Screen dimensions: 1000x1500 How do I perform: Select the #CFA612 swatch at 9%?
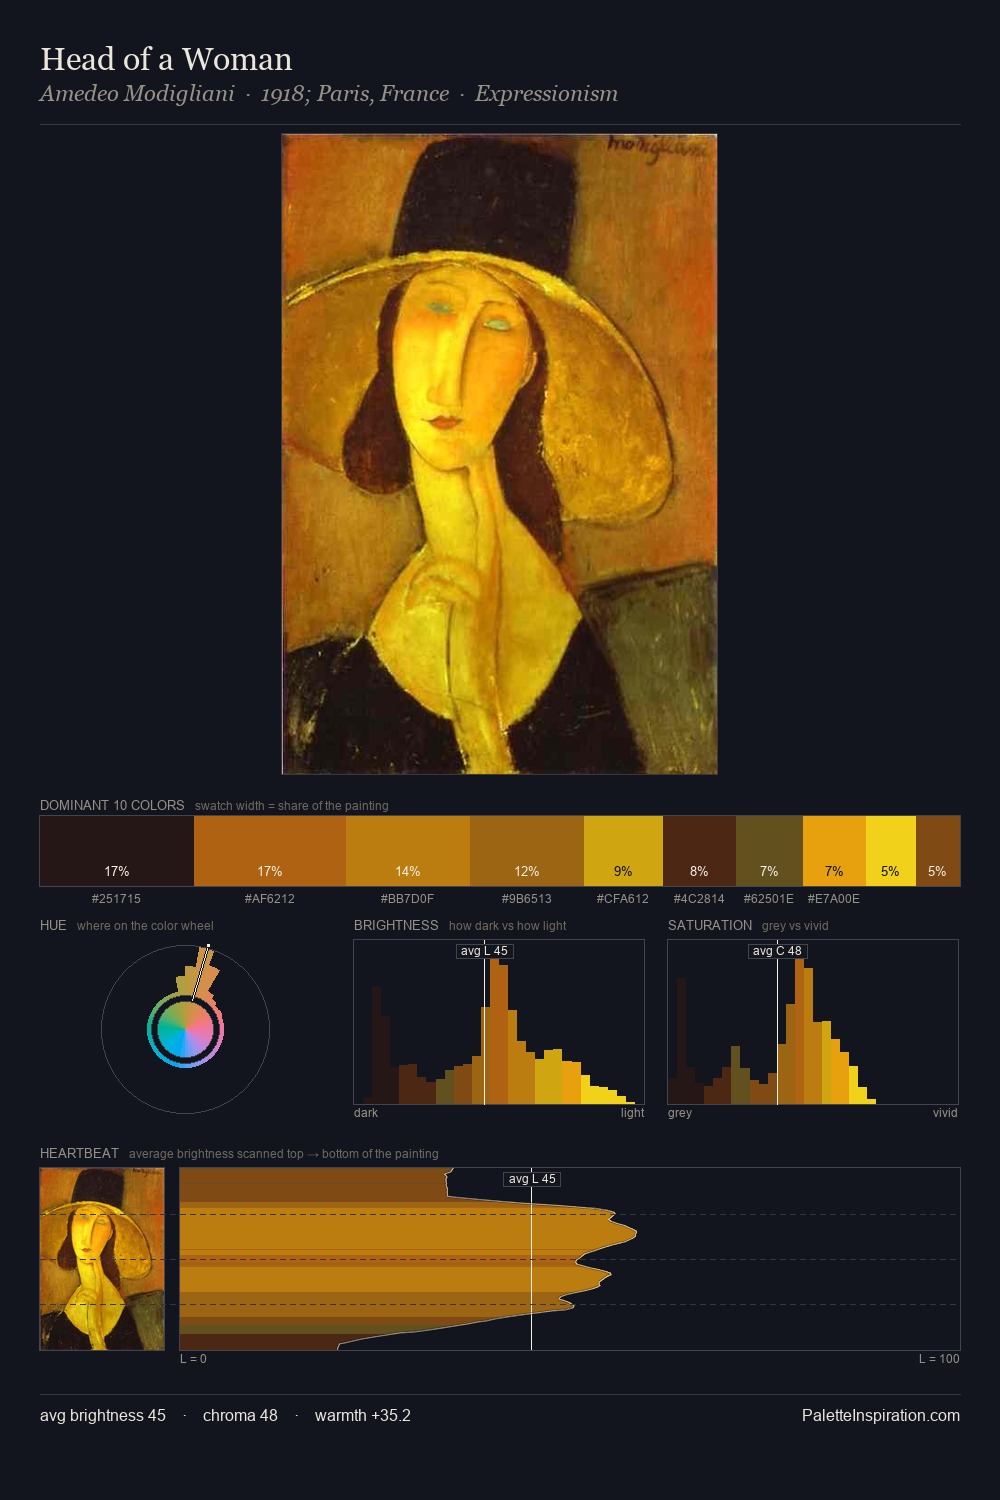623,851
